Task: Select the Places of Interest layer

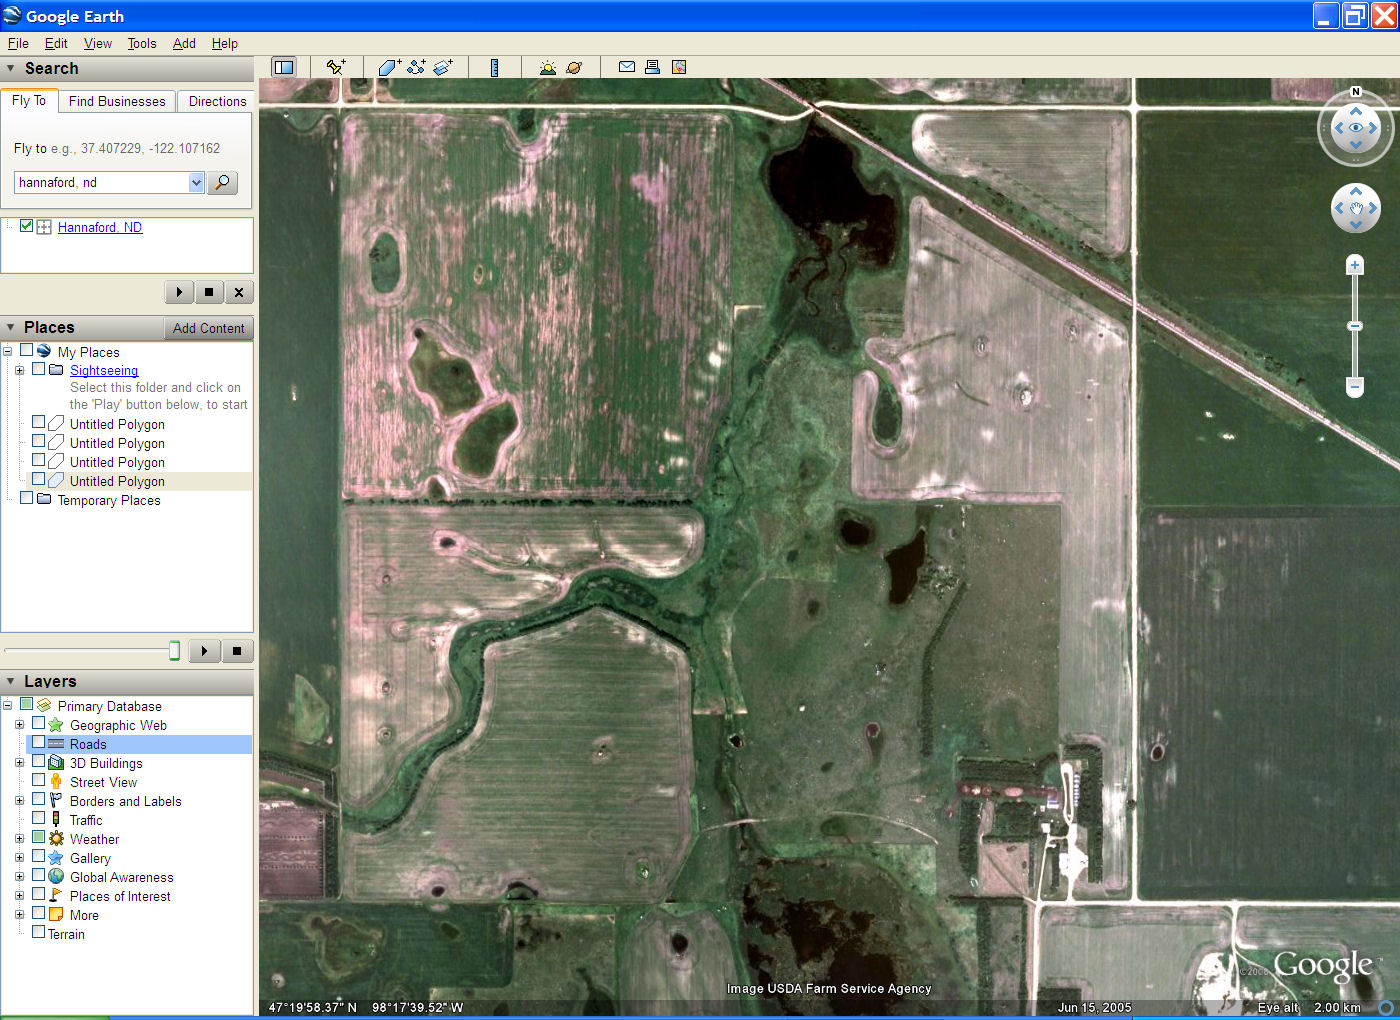Action: 120,896
